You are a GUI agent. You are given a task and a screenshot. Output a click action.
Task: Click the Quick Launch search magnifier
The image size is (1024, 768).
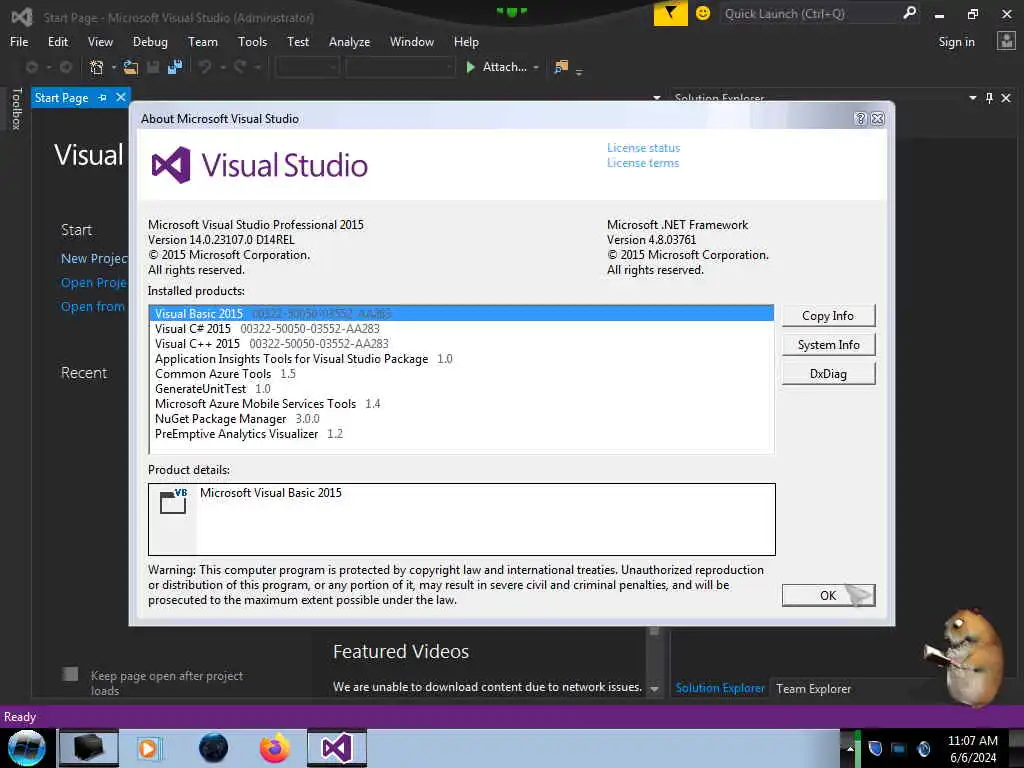[x=909, y=13]
